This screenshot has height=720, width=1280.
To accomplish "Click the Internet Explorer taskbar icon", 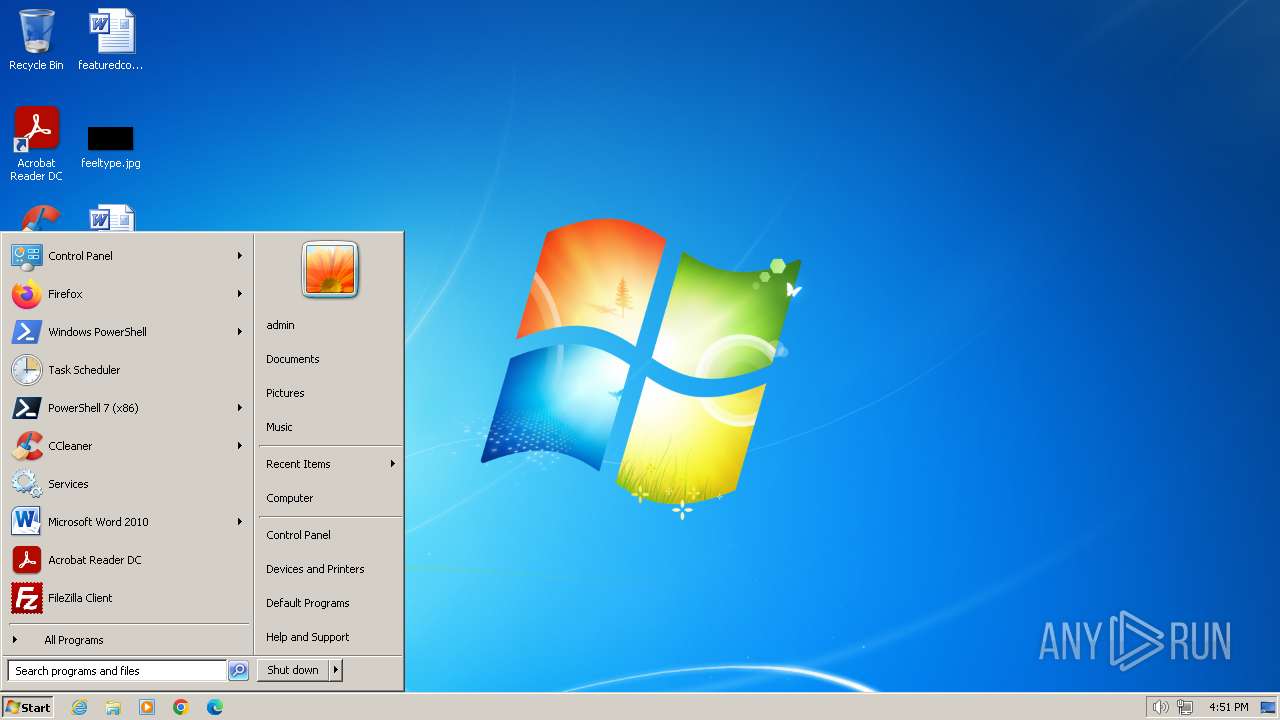I will coord(79,707).
